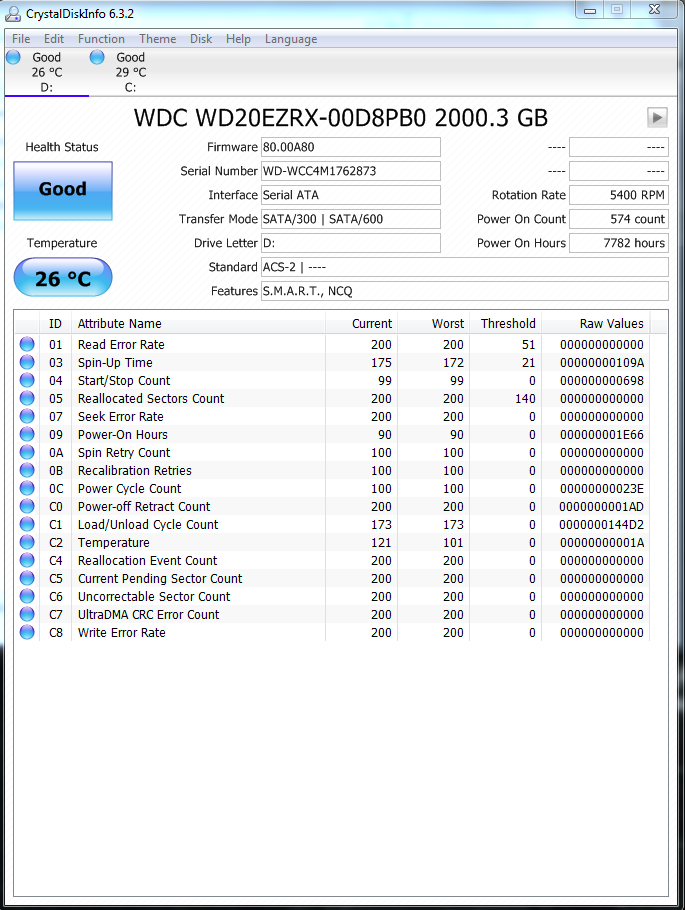Click the Rotation Rate 5400 RPM field
Viewport: 685px width, 910px height.
pyautogui.click(x=619, y=195)
